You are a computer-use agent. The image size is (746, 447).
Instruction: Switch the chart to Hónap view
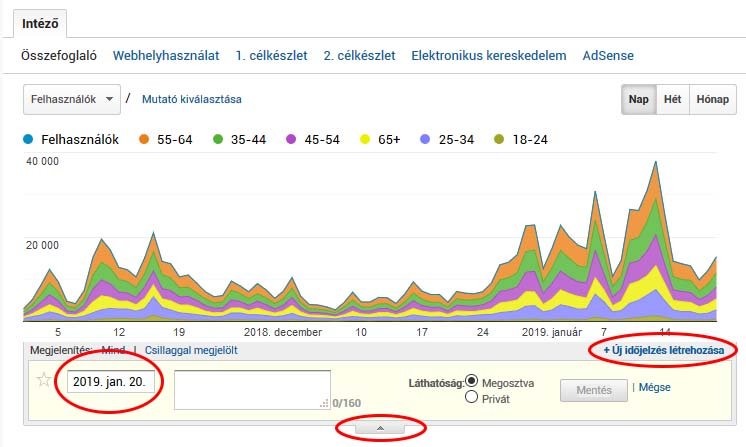coord(712,100)
